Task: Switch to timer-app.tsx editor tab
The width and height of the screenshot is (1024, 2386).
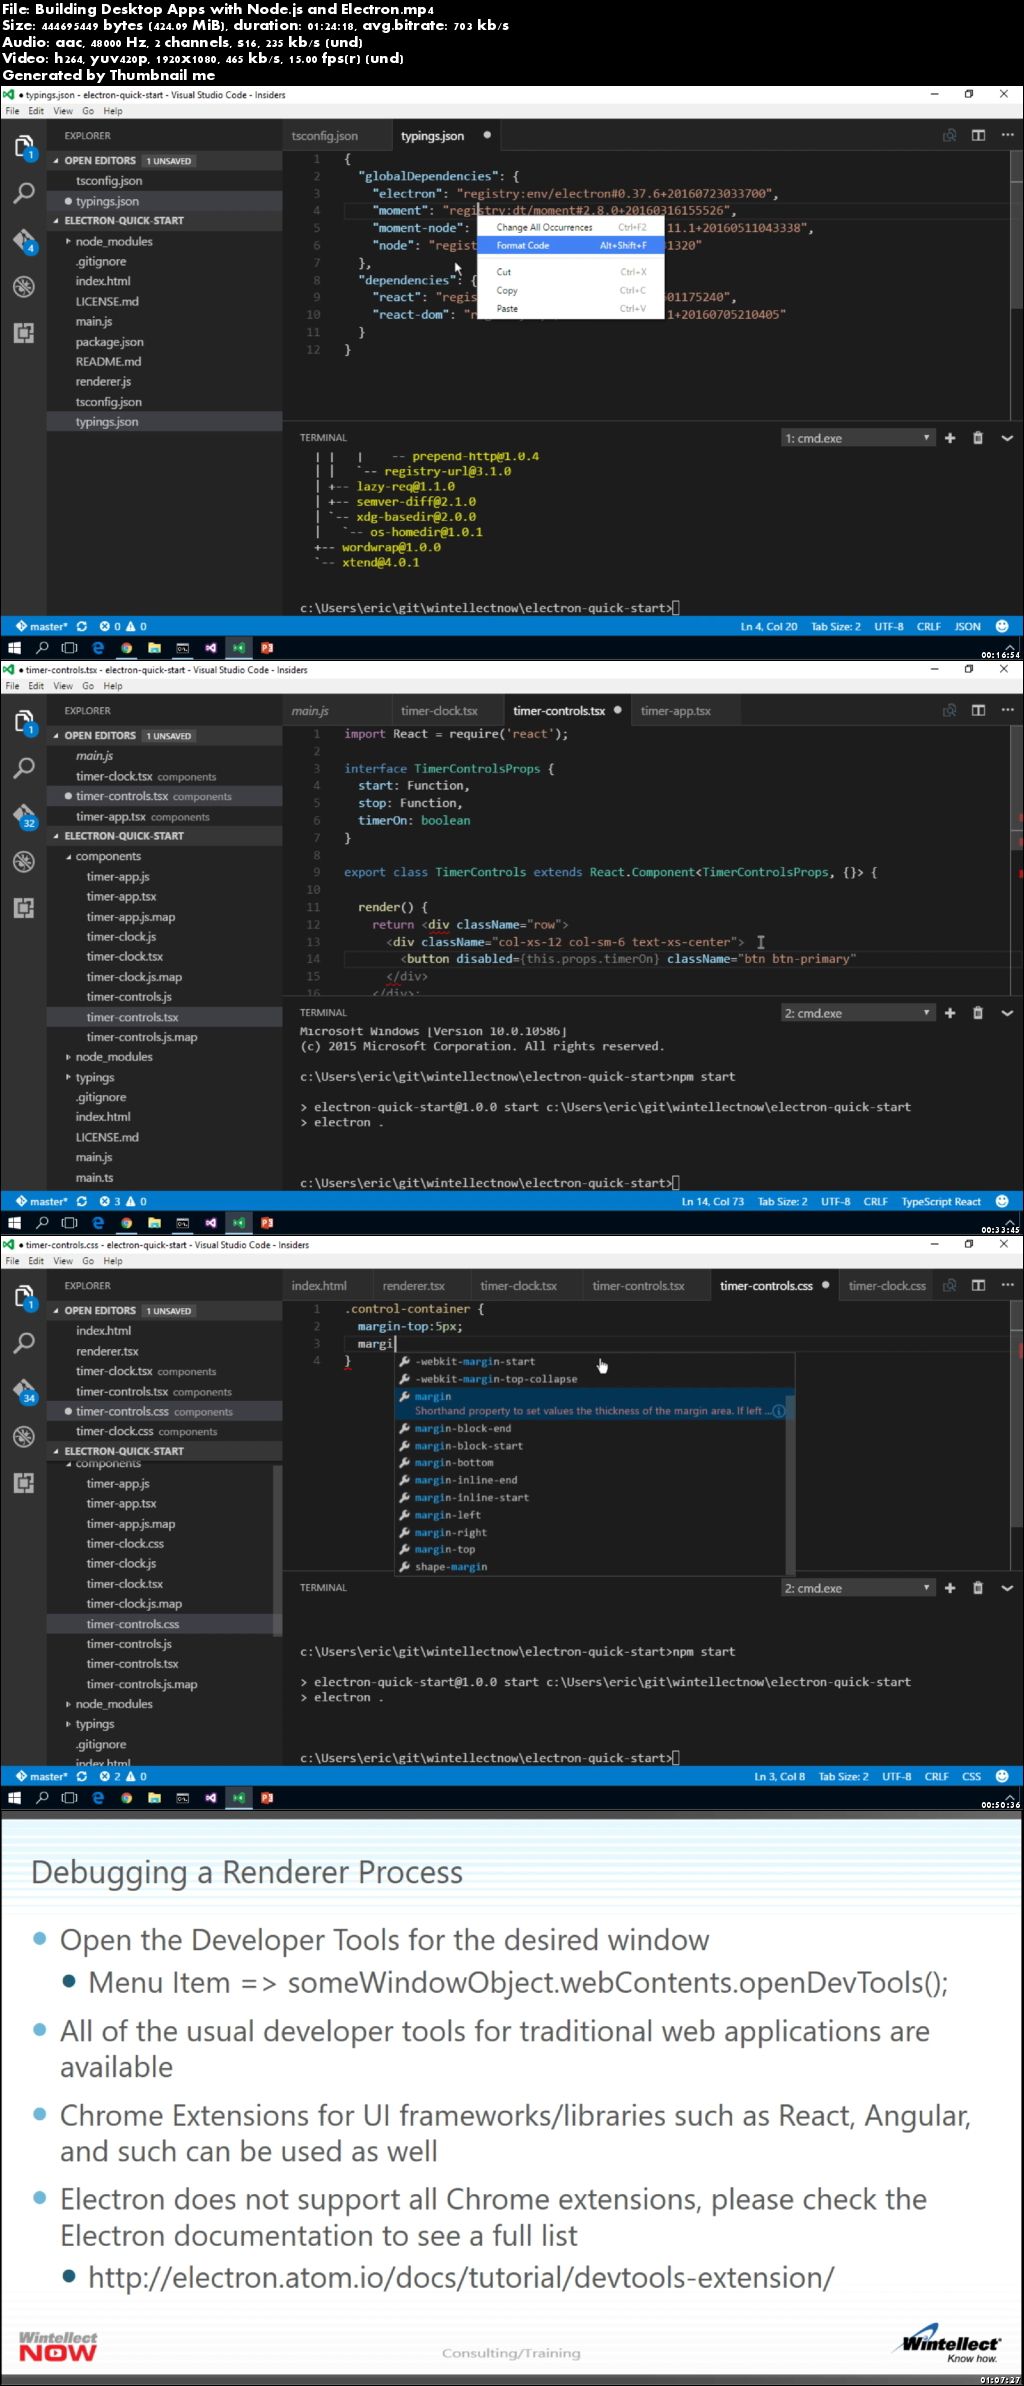Action: [676, 711]
